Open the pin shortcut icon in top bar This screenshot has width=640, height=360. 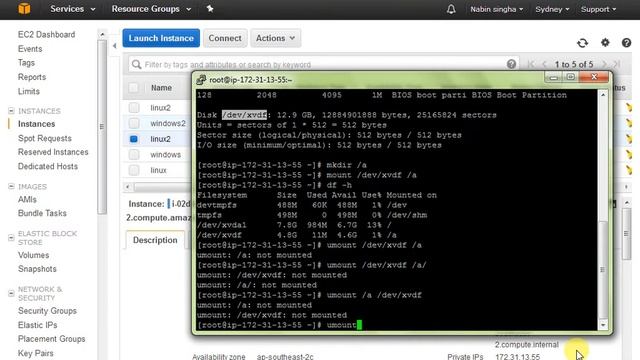(210, 9)
